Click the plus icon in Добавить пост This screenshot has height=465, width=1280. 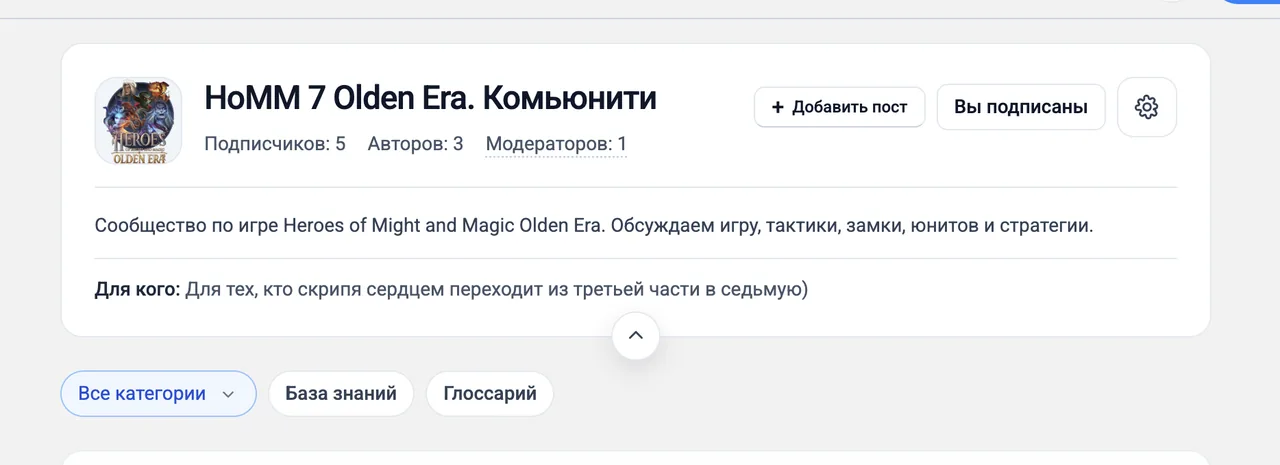click(778, 107)
